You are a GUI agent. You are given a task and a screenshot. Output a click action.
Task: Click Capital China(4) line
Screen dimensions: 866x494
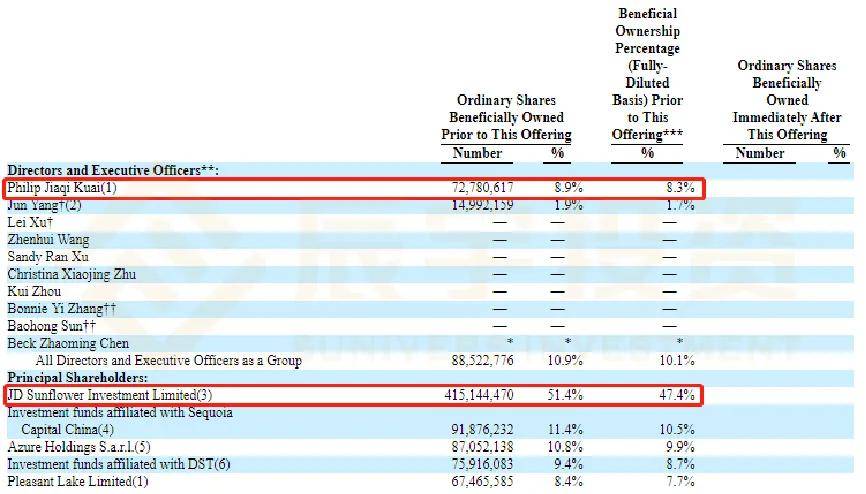point(67,429)
